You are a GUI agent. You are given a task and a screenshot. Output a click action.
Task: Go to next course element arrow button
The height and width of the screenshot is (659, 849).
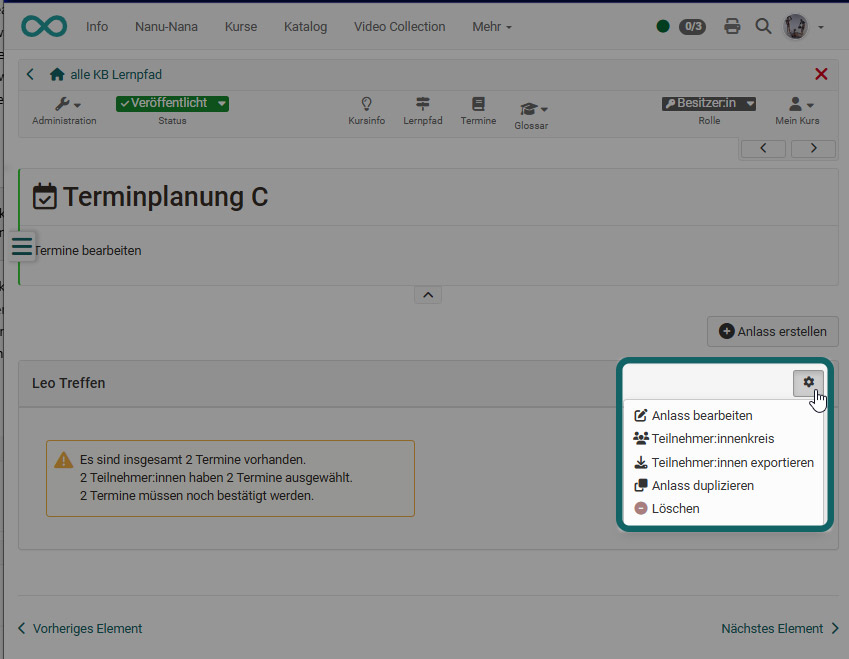pos(813,148)
